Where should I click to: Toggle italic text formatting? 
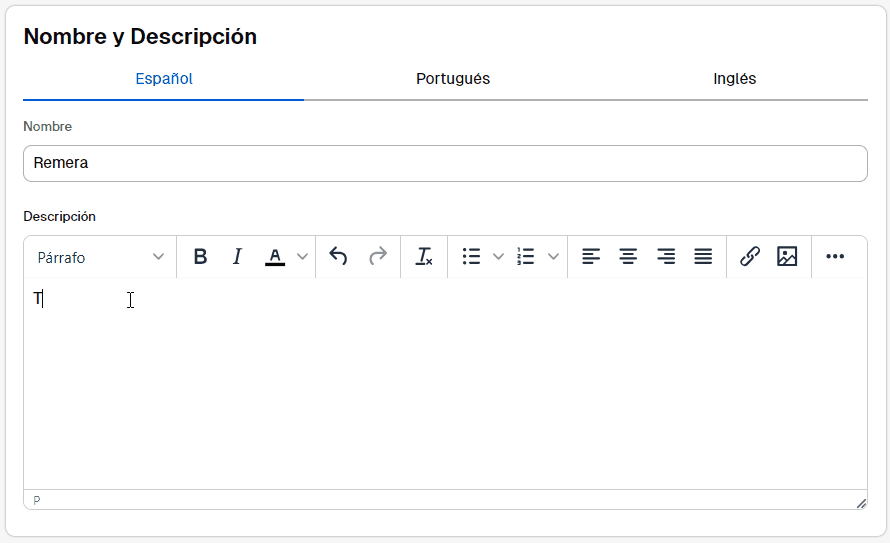[237, 257]
